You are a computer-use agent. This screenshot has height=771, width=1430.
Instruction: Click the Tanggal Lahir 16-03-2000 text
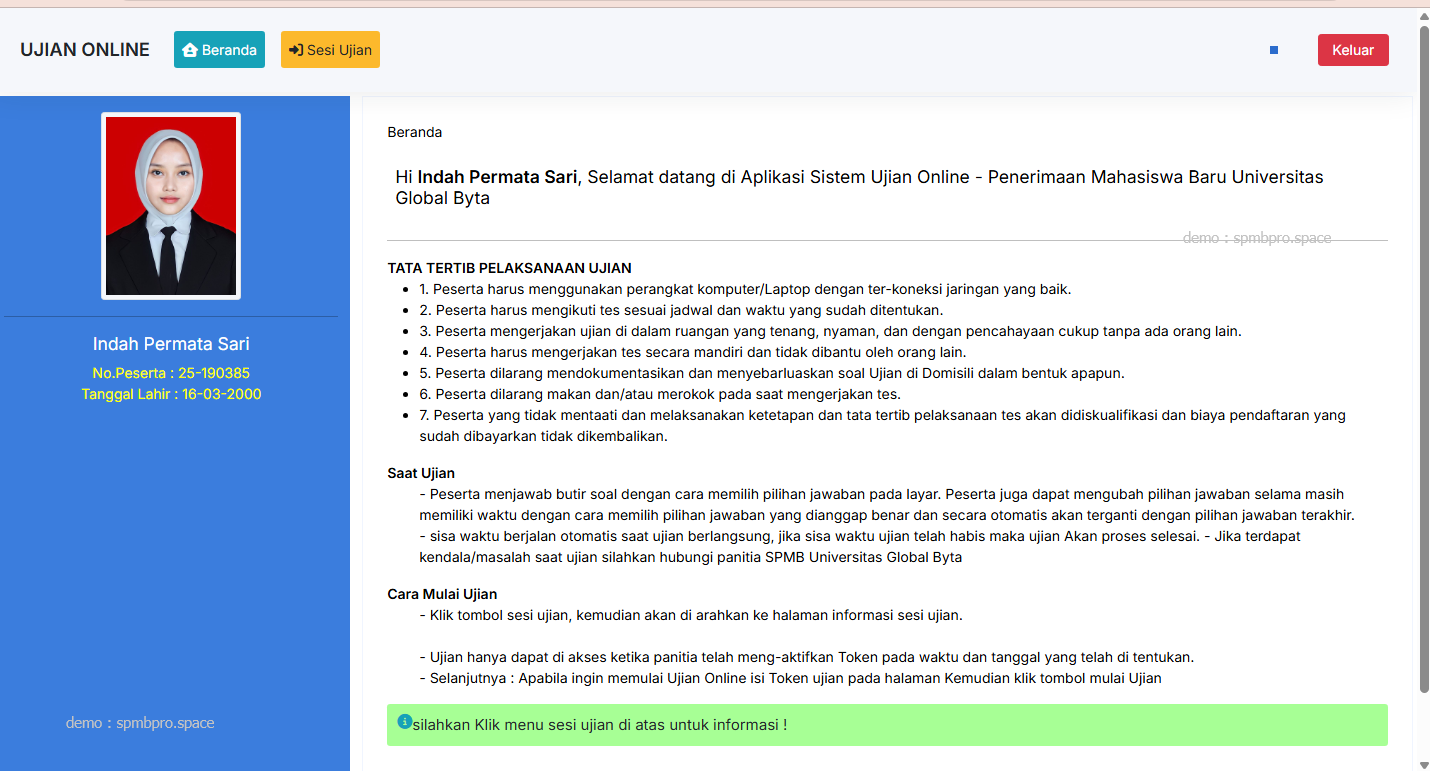coord(171,394)
